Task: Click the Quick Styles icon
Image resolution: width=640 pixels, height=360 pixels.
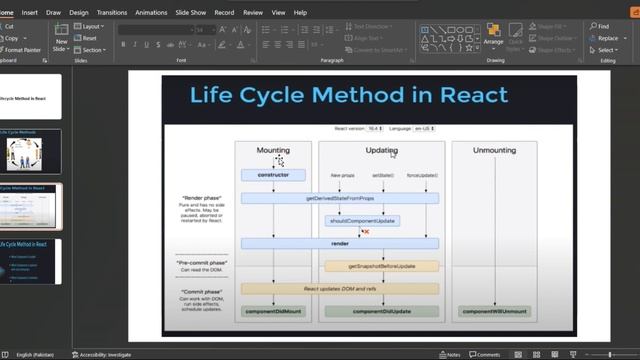Action: pyautogui.click(x=516, y=31)
